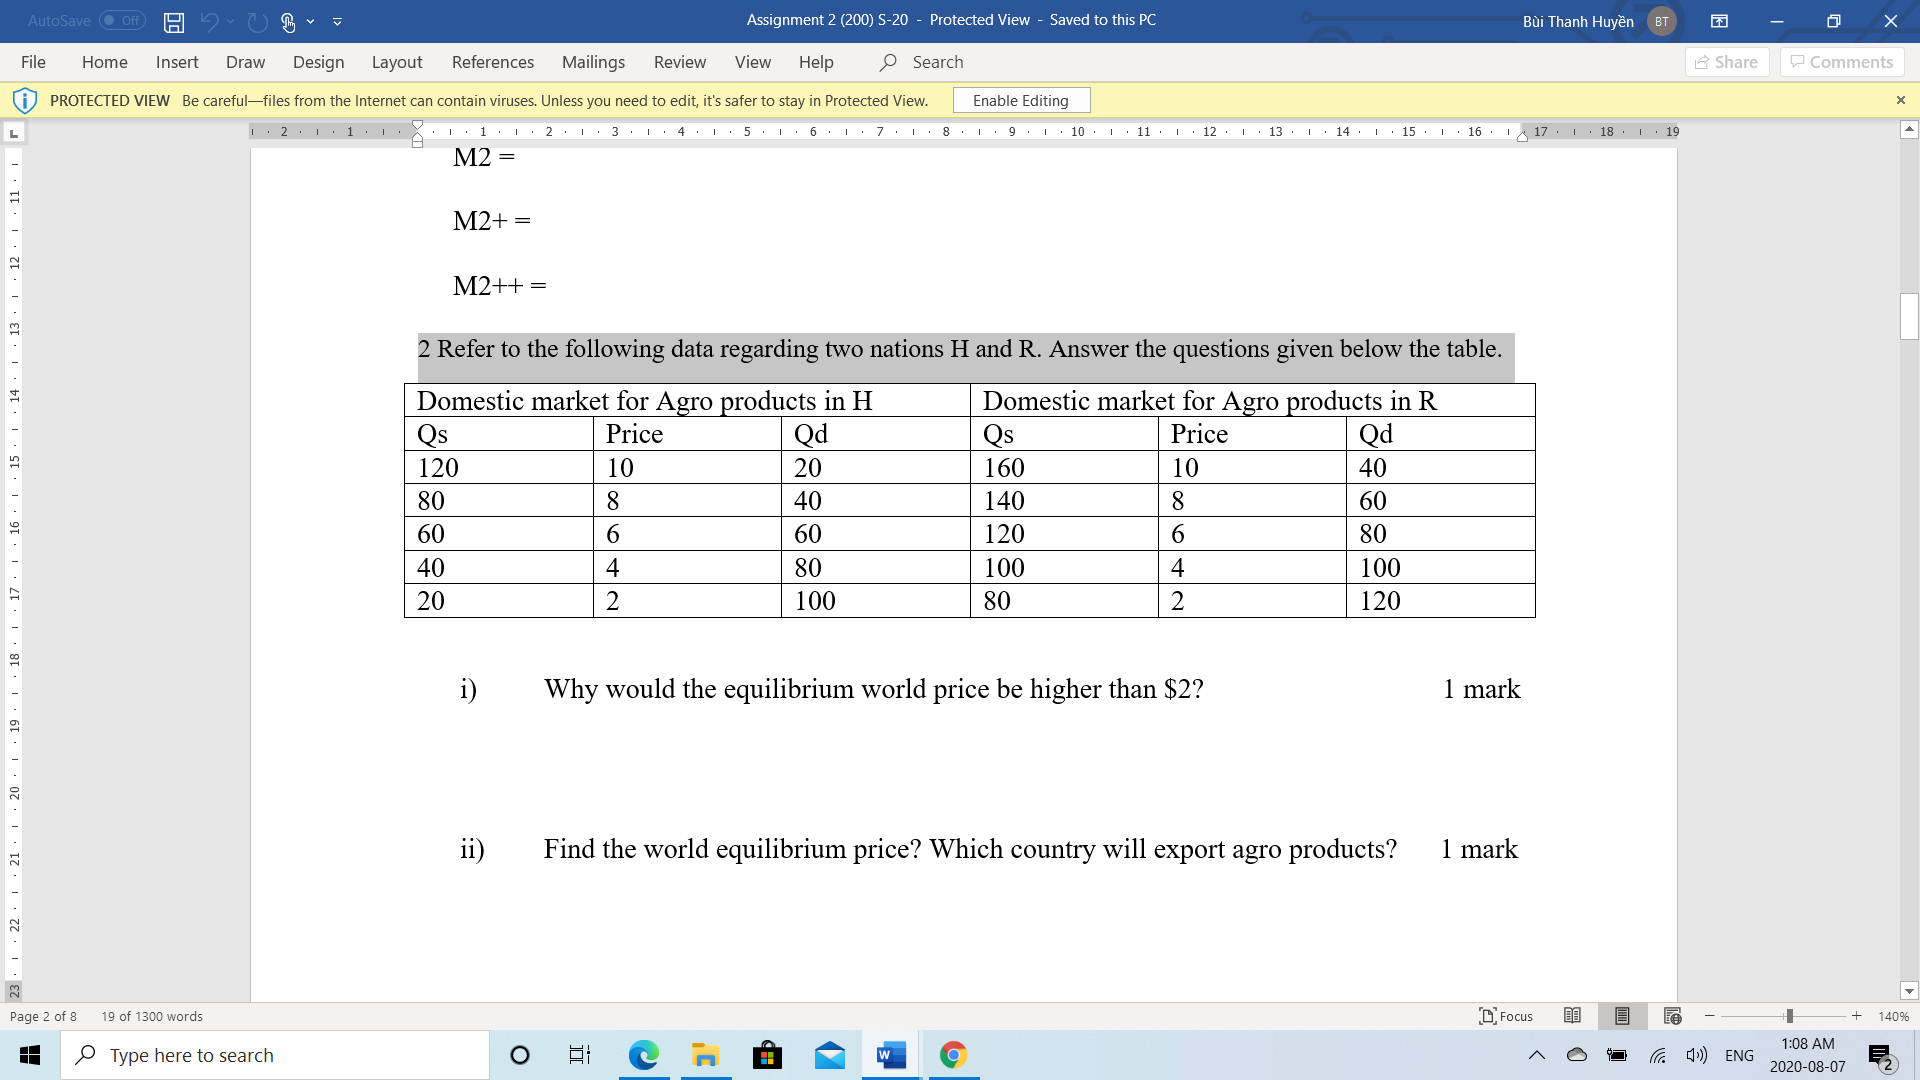Open Task View icon
The width and height of the screenshot is (1920, 1080).
[x=580, y=1055]
